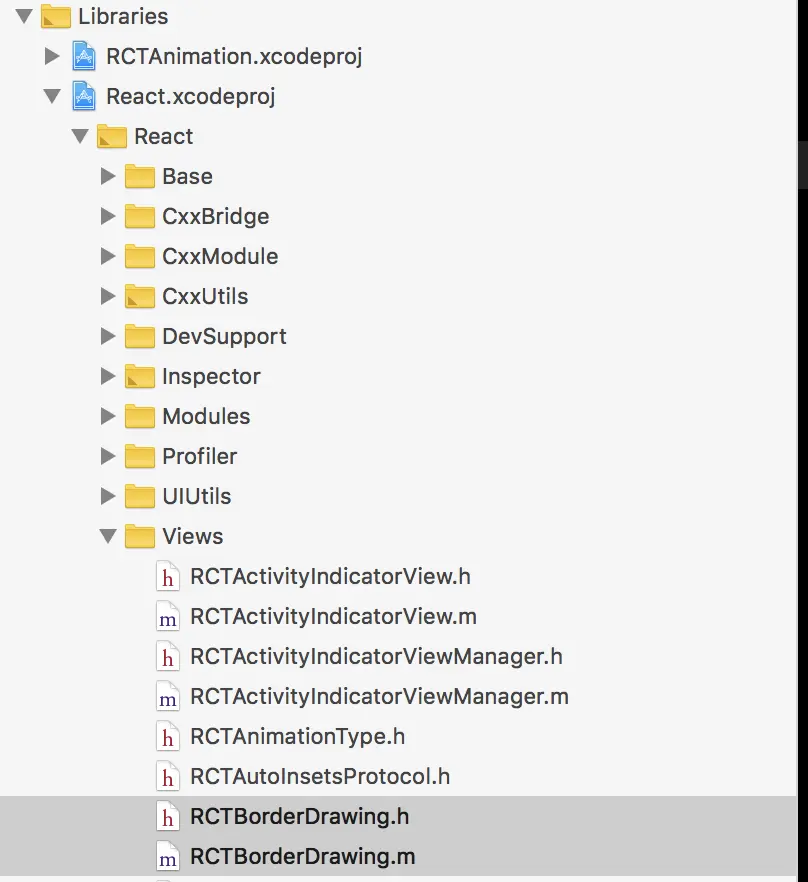The width and height of the screenshot is (808, 882).
Task: Click source icon of RCTBorderDrawing.m
Action: [x=168, y=856]
